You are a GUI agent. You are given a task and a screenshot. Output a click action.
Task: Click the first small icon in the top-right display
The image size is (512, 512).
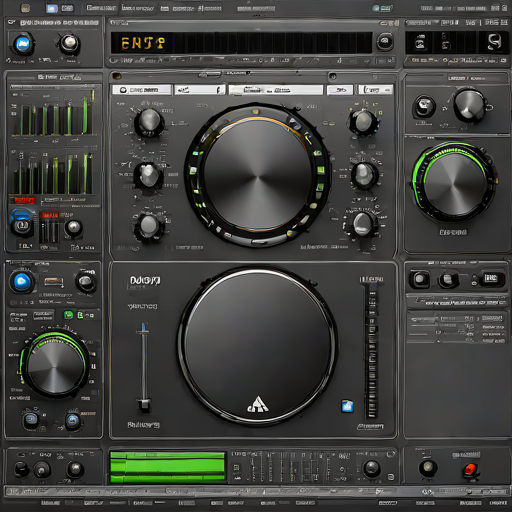pyautogui.click(x=420, y=43)
